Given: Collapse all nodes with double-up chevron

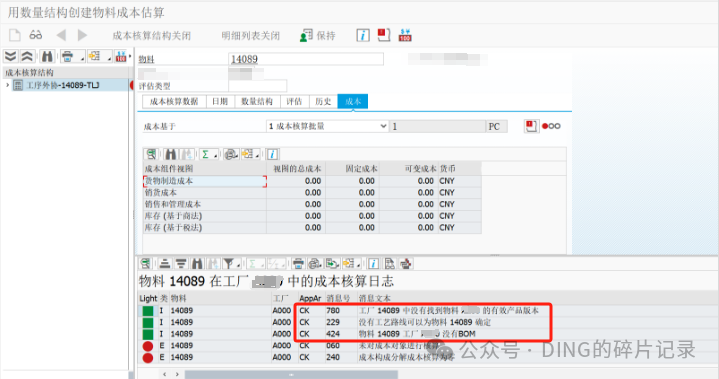Looking at the screenshot, I should click(x=27, y=56).
